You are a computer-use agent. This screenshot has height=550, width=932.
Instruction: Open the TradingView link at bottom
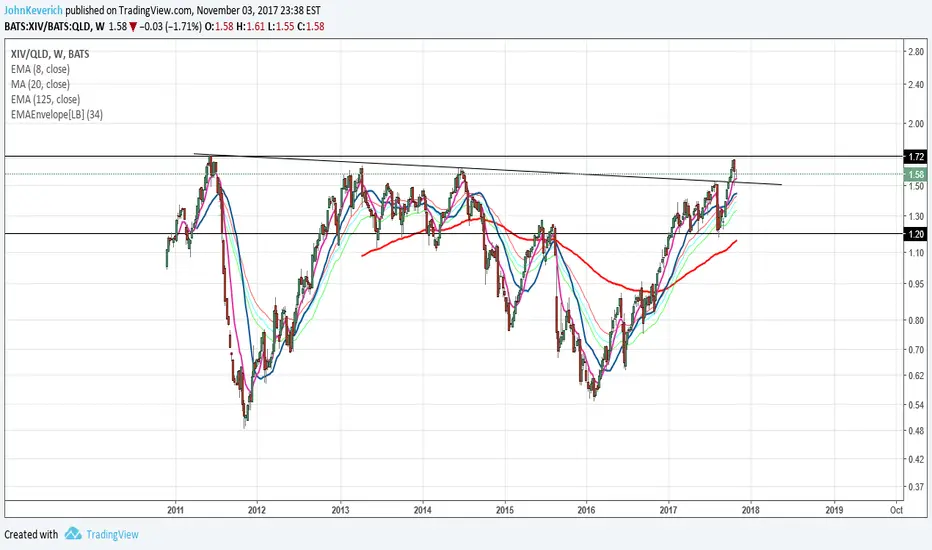112,535
